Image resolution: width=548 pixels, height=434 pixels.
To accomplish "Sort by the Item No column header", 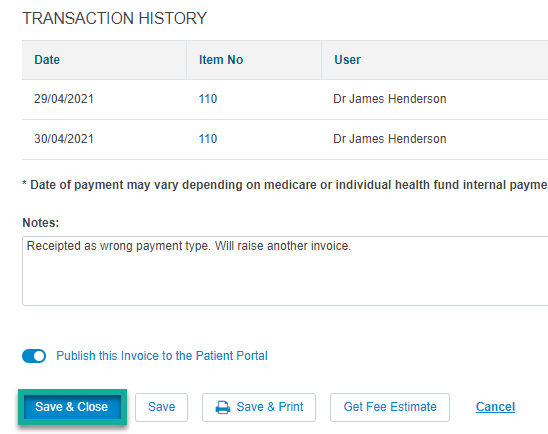I will (221, 60).
